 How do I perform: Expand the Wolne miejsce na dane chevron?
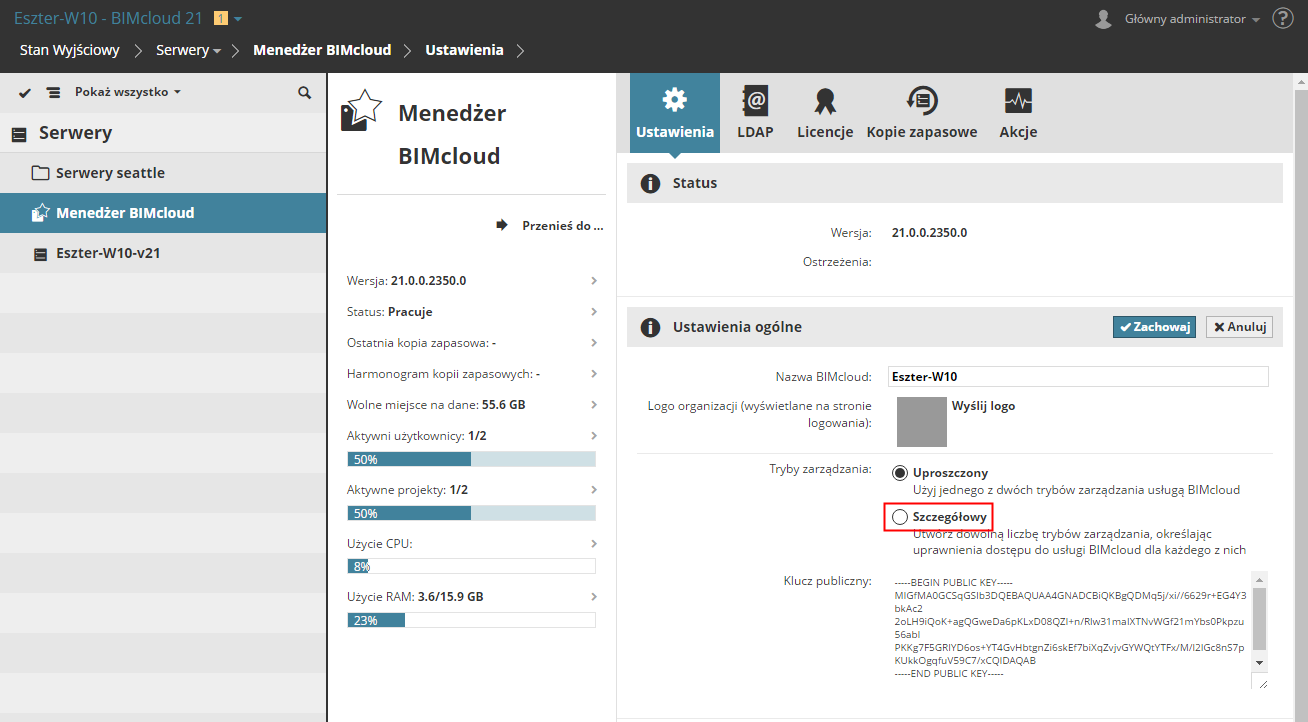point(594,405)
